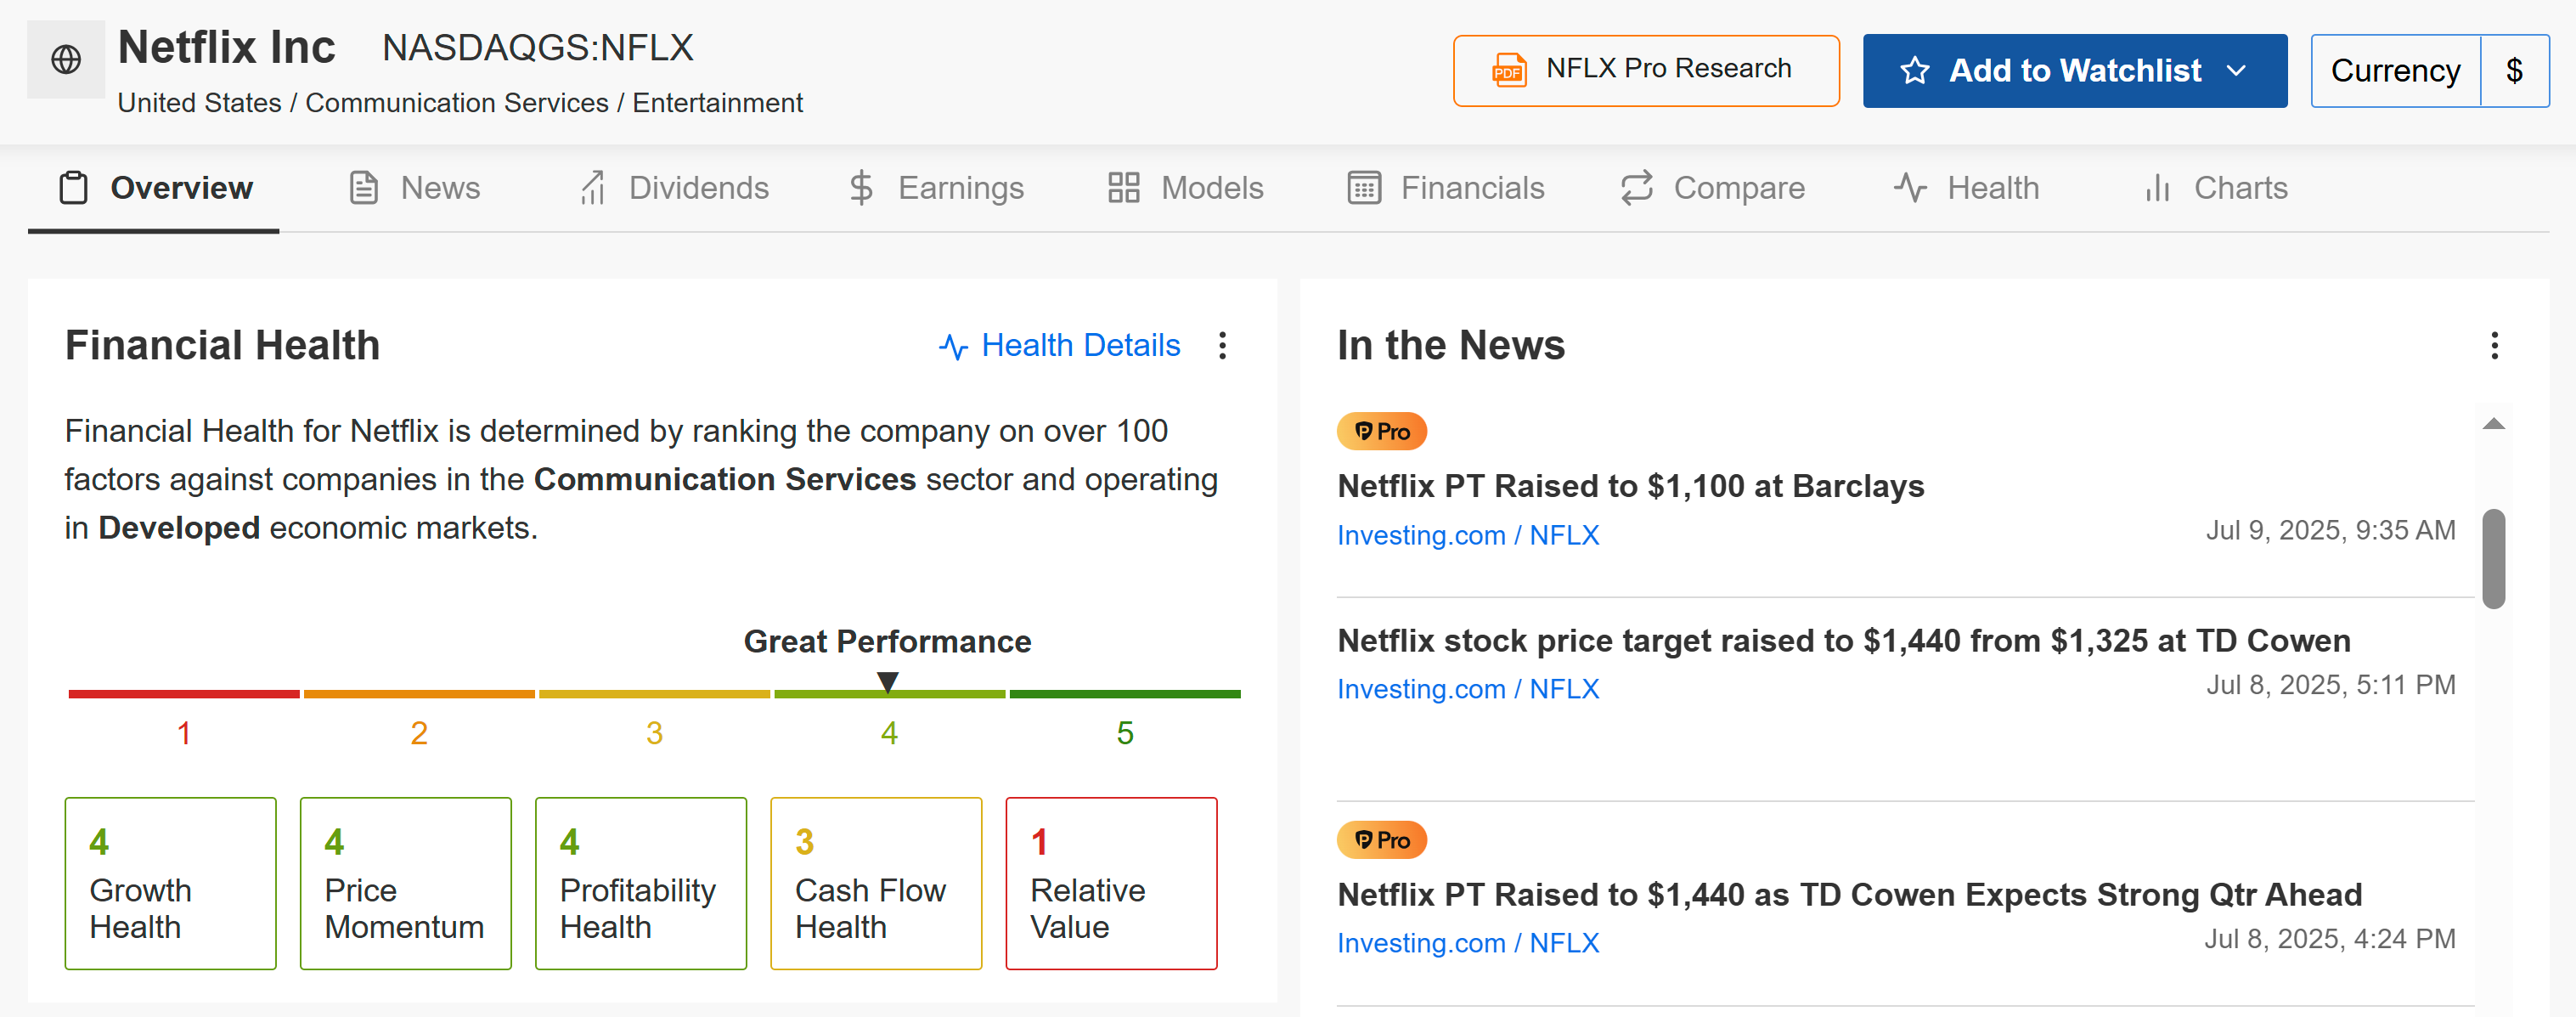Click the news list scrollbar thumb
The image size is (2576, 1017).
2493,559
